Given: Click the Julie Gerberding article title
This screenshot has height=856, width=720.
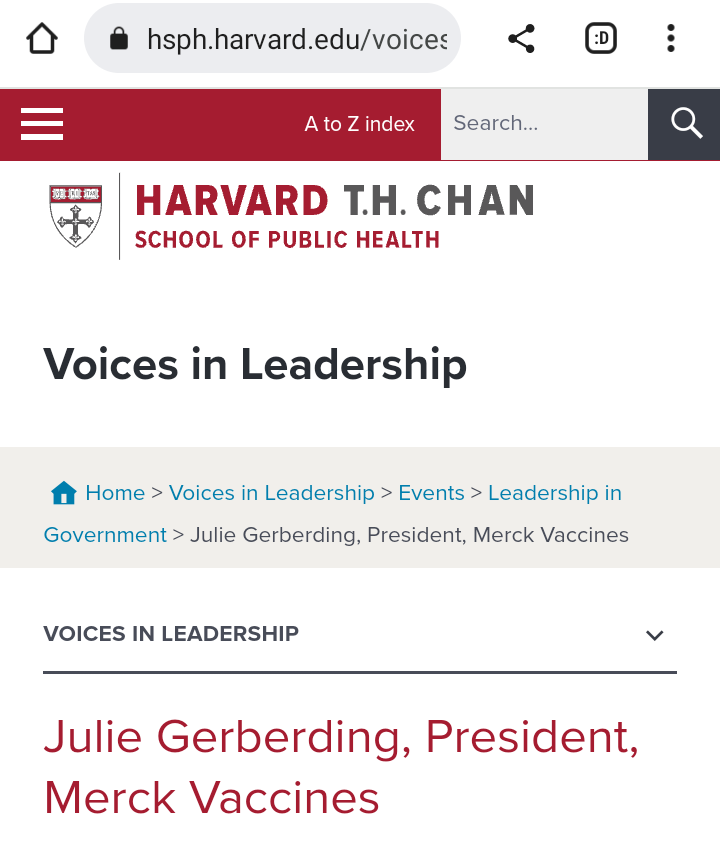Looking at the screenshot, I should pyautogui.click(x=341, y=767).
